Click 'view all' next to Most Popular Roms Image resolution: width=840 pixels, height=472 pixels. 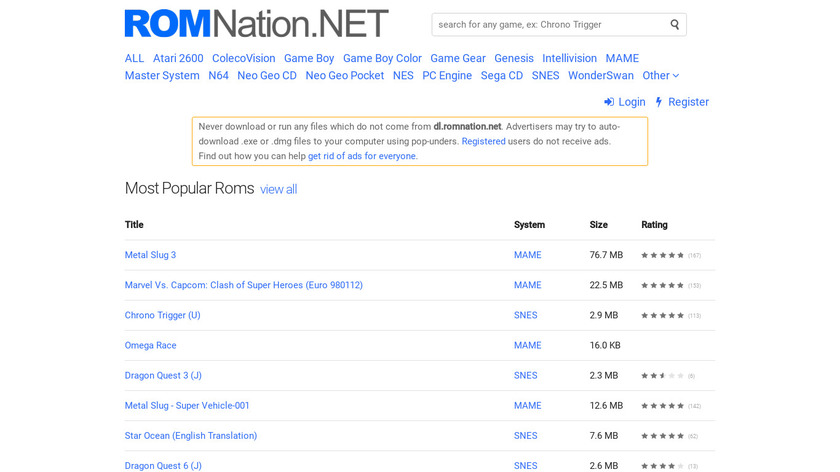(x=279, y=189)
